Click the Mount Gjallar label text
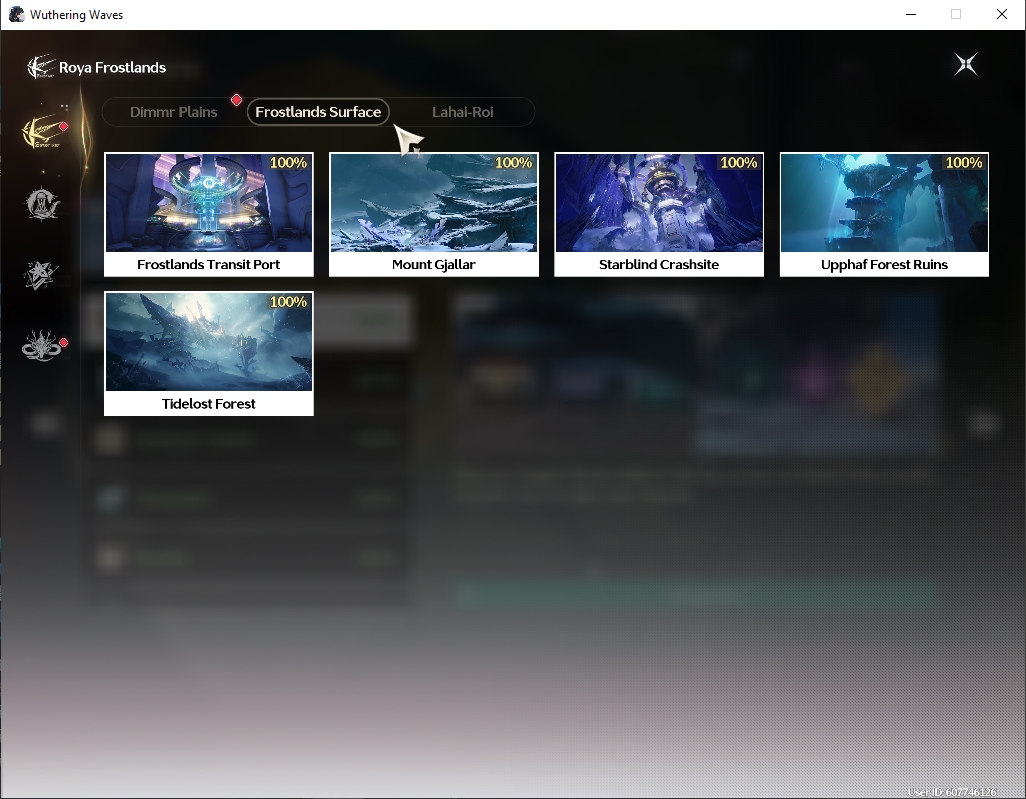 click(x=433, y=264)
